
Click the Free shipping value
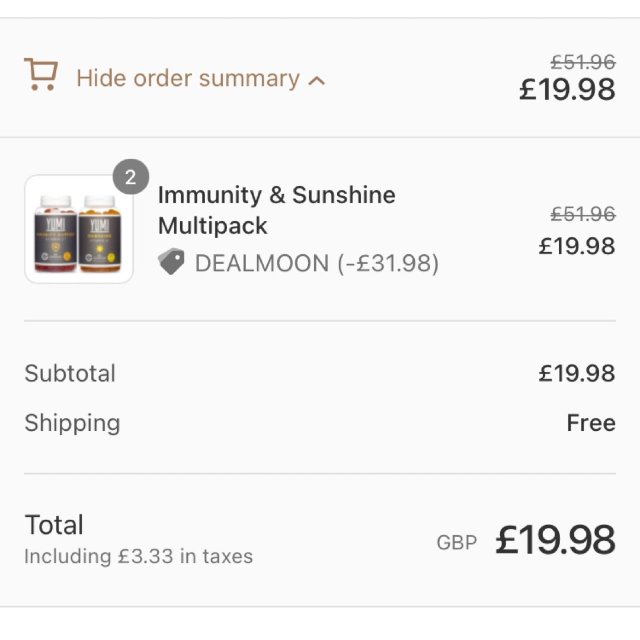point(590,423)
